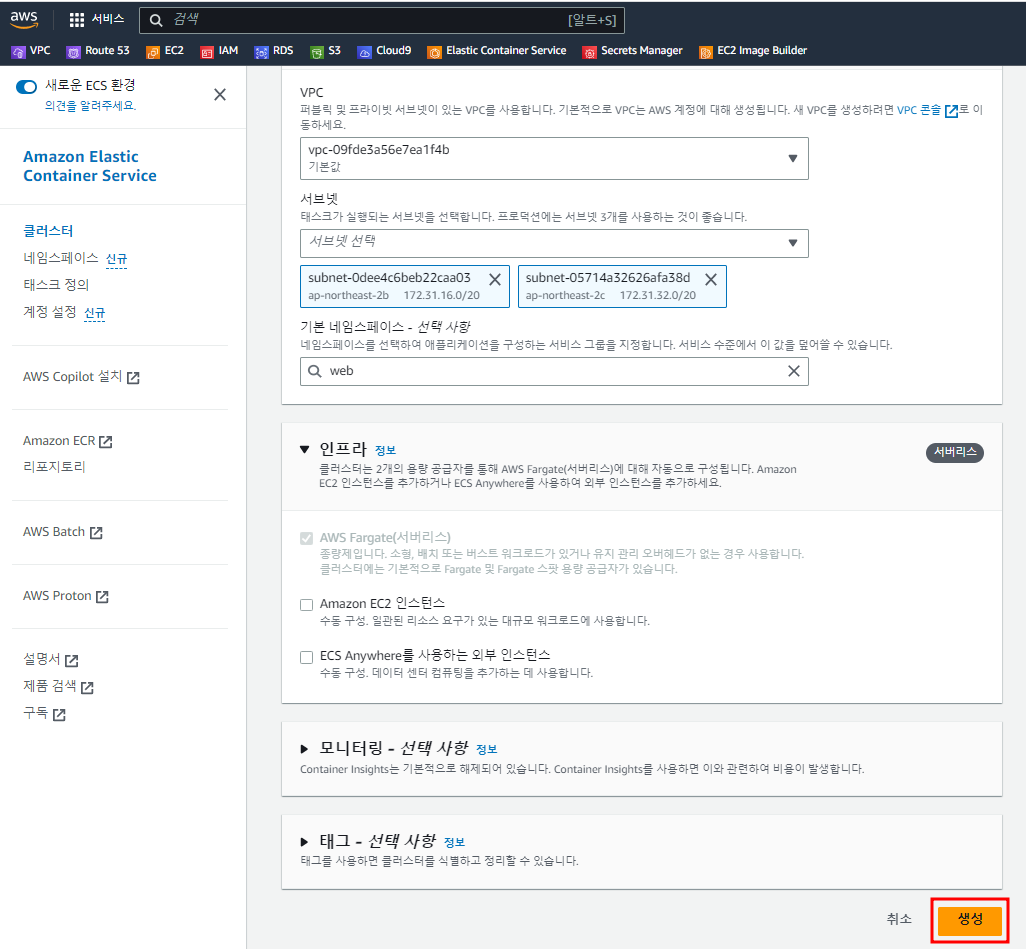The height and width of the screenshot is (949, 1026).
Task: Open the RDS shortcut icon
Action: [x=261, y=52]
